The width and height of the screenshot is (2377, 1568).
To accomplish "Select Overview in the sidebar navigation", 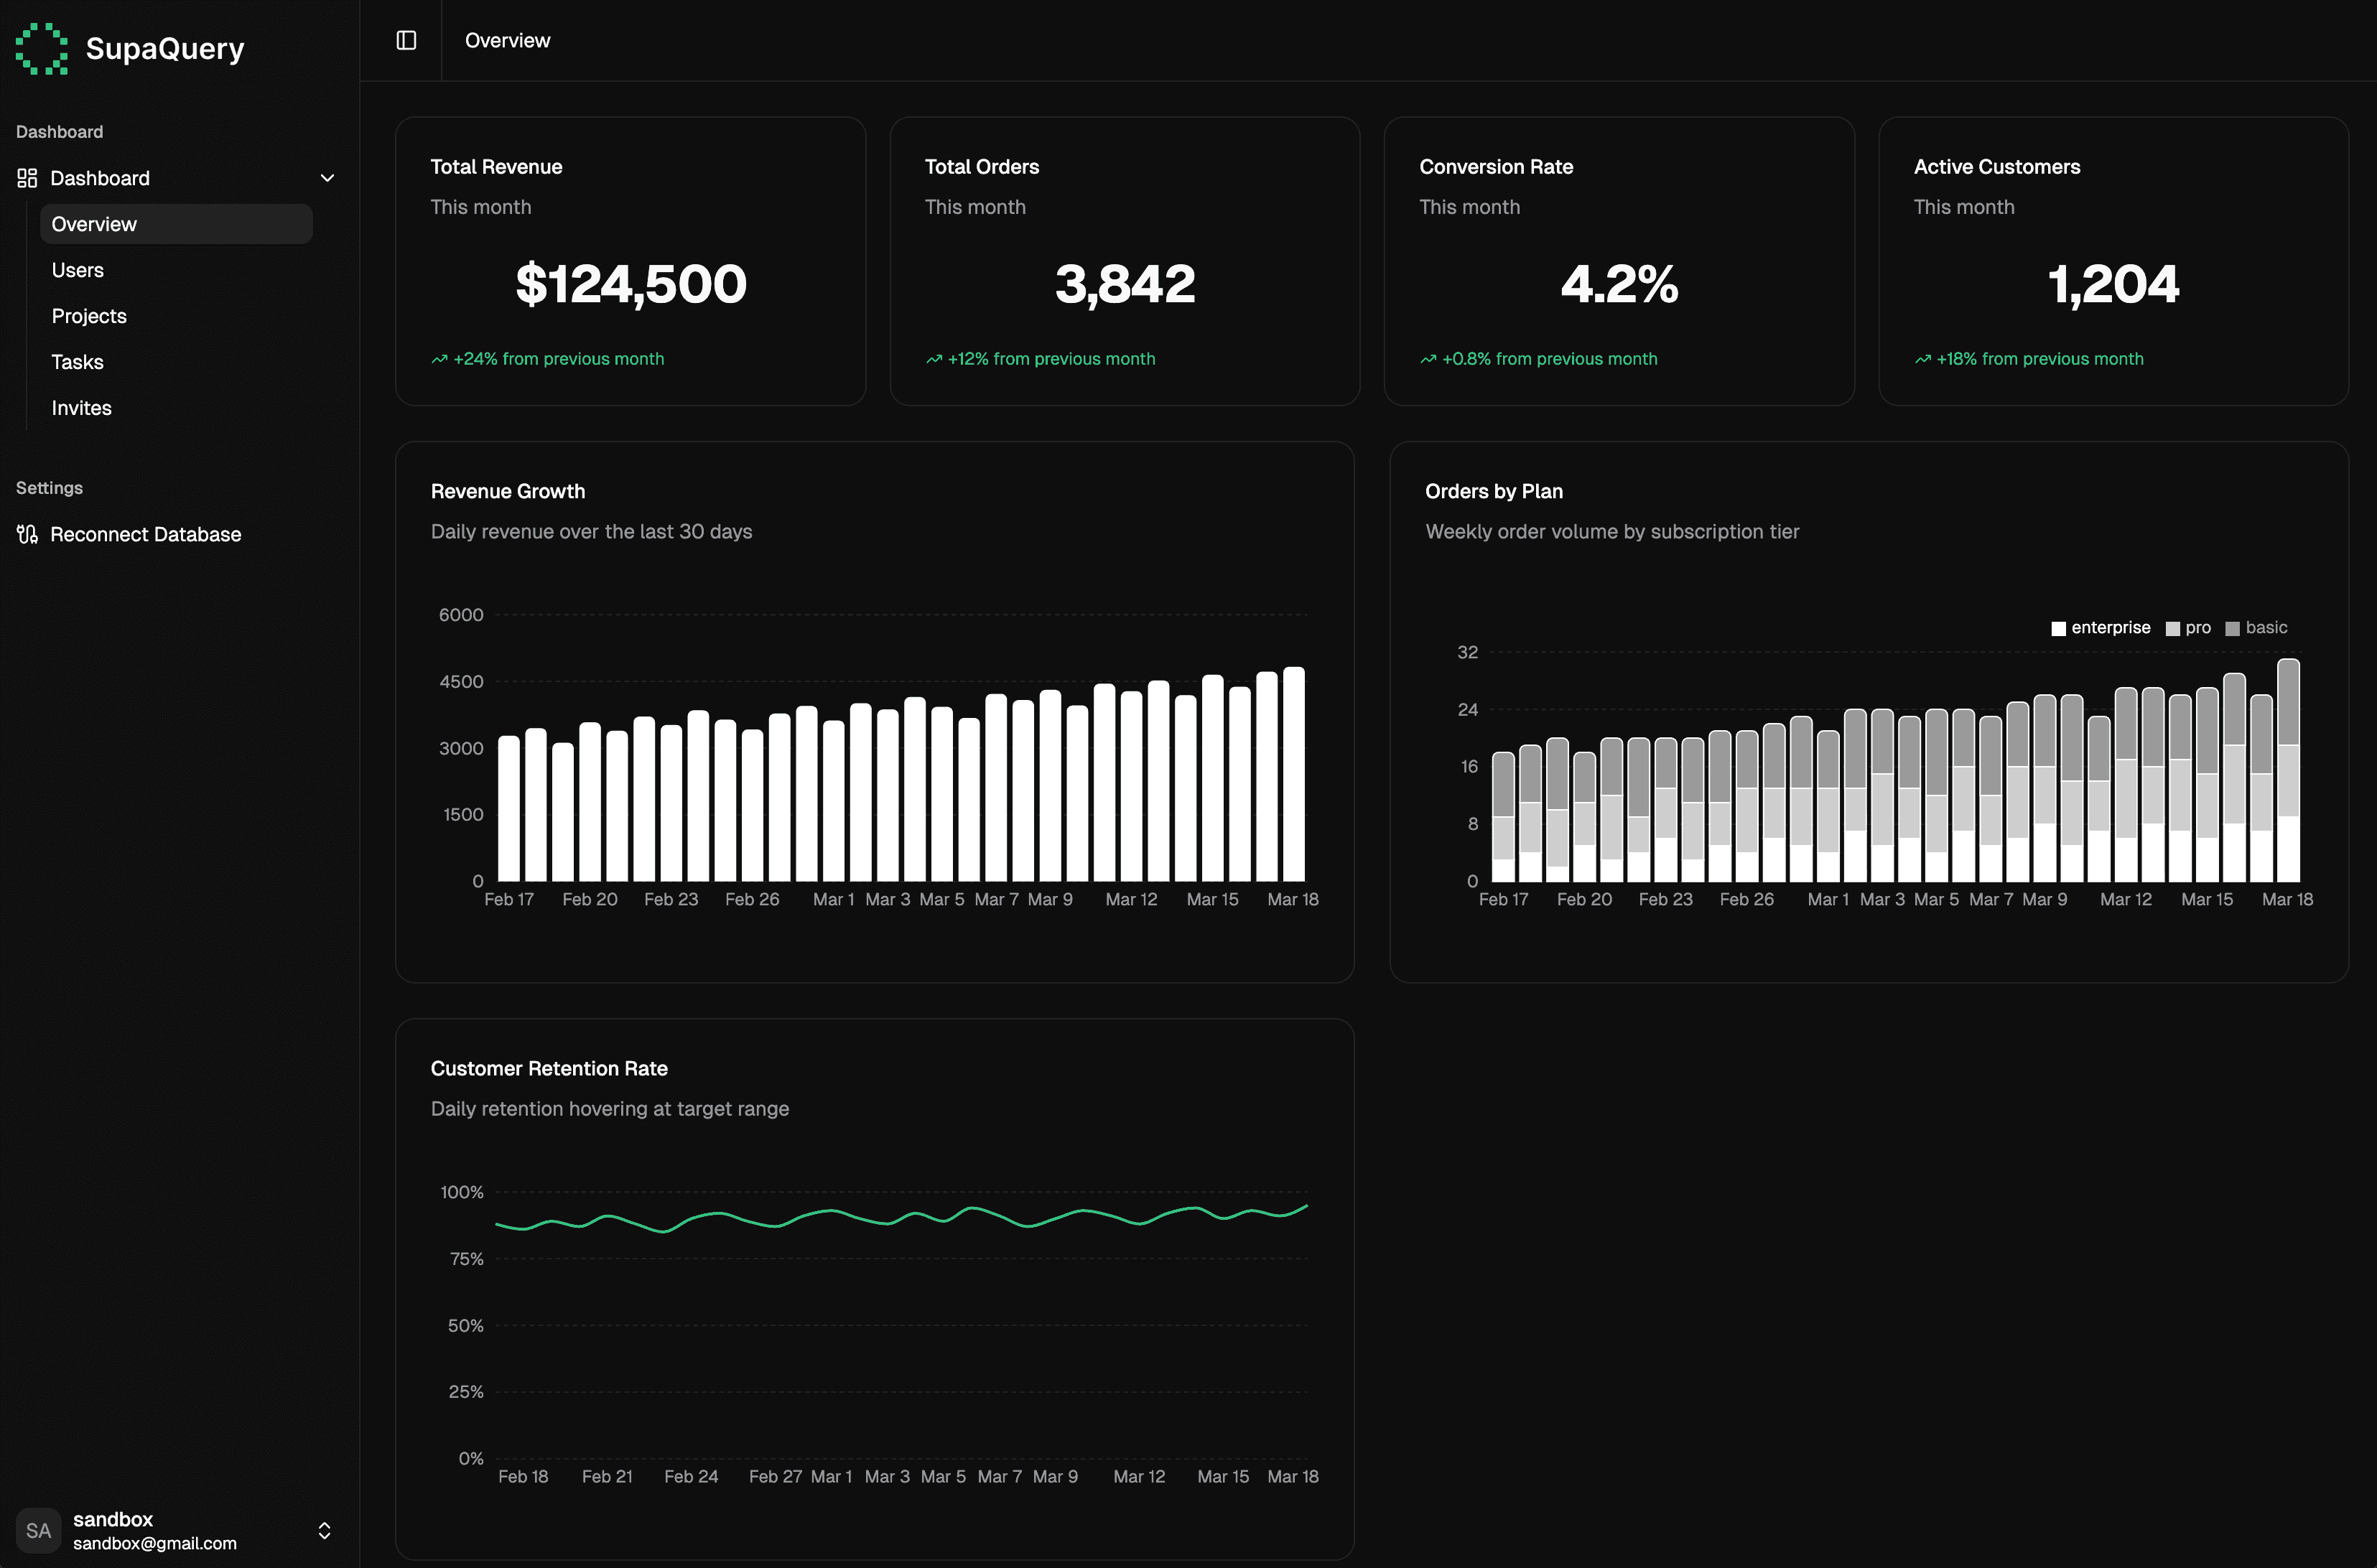I will coord(94,224).
